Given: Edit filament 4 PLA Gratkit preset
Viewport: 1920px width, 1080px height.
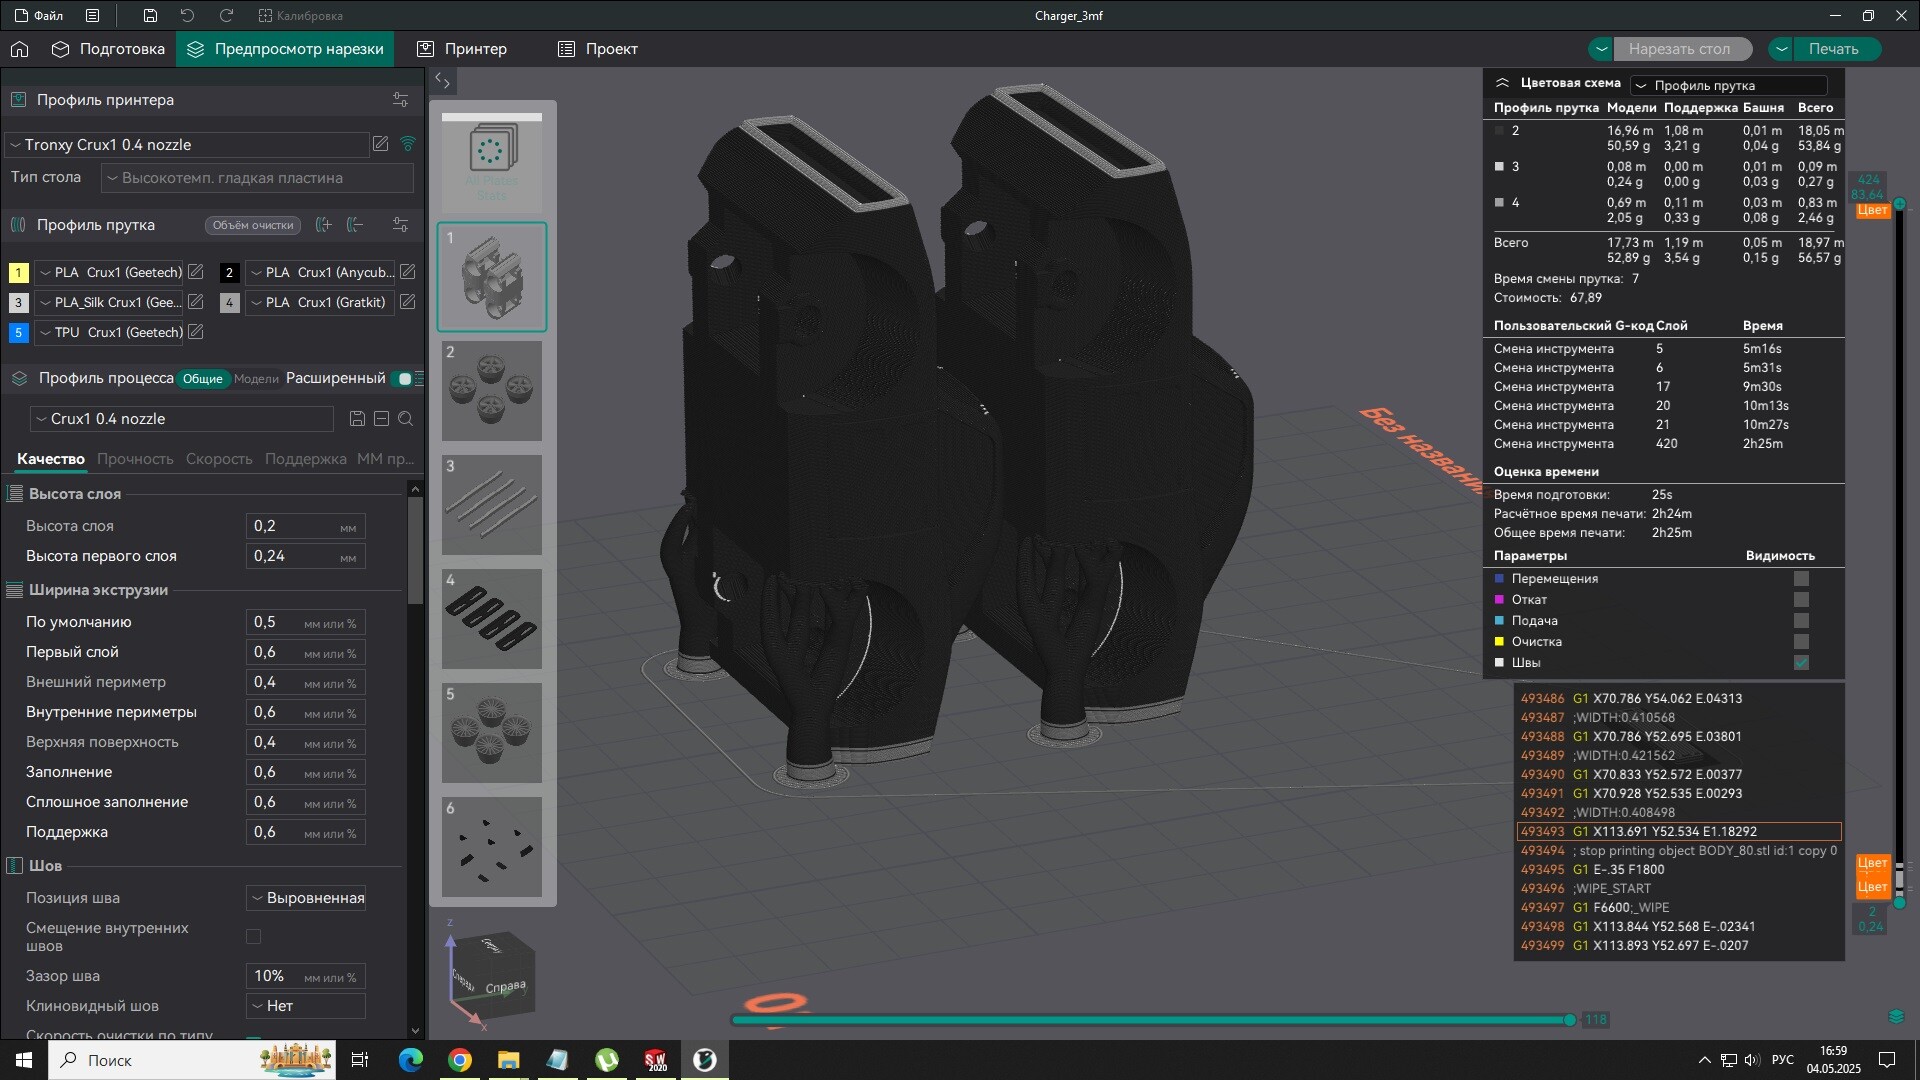Looking at the screenshot, I should click(x=407, y=302).
